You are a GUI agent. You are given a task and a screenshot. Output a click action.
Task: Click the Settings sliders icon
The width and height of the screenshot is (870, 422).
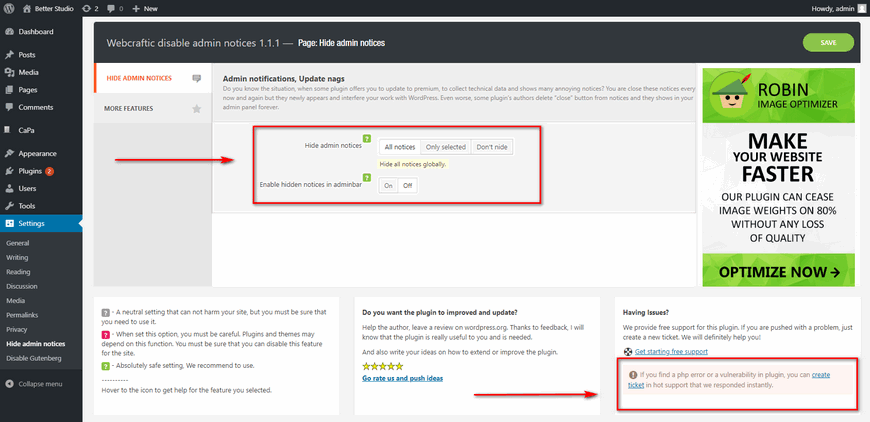[x=9, y=223]
